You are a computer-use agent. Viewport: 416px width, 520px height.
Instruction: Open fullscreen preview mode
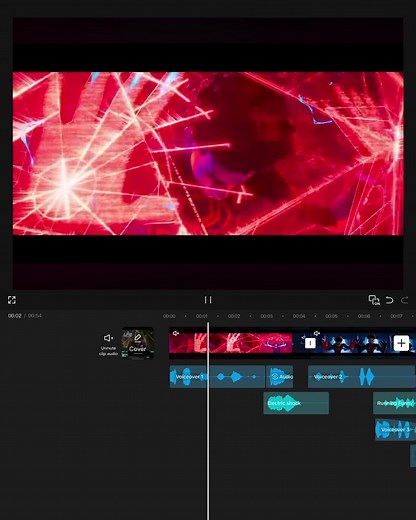coord(12,300)
